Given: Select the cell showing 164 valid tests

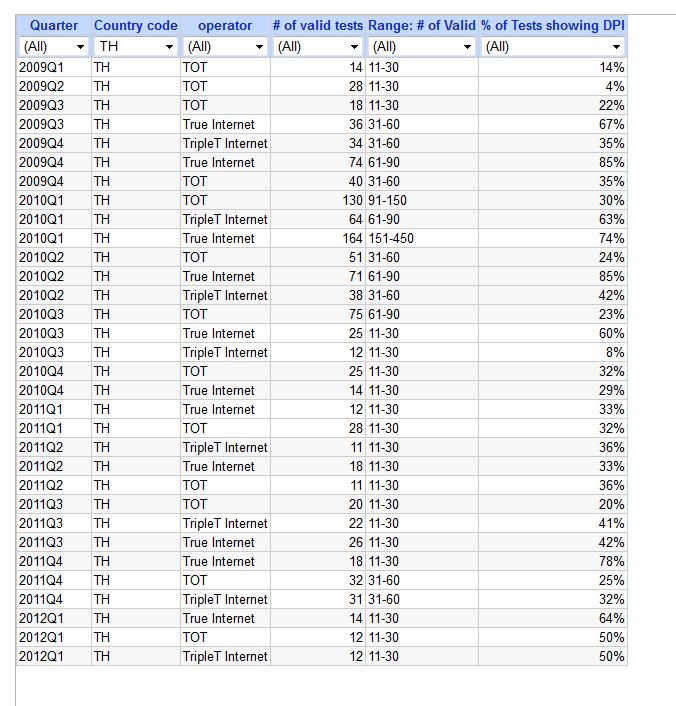Looking at the screenshot, I should [x=318, y=239].
